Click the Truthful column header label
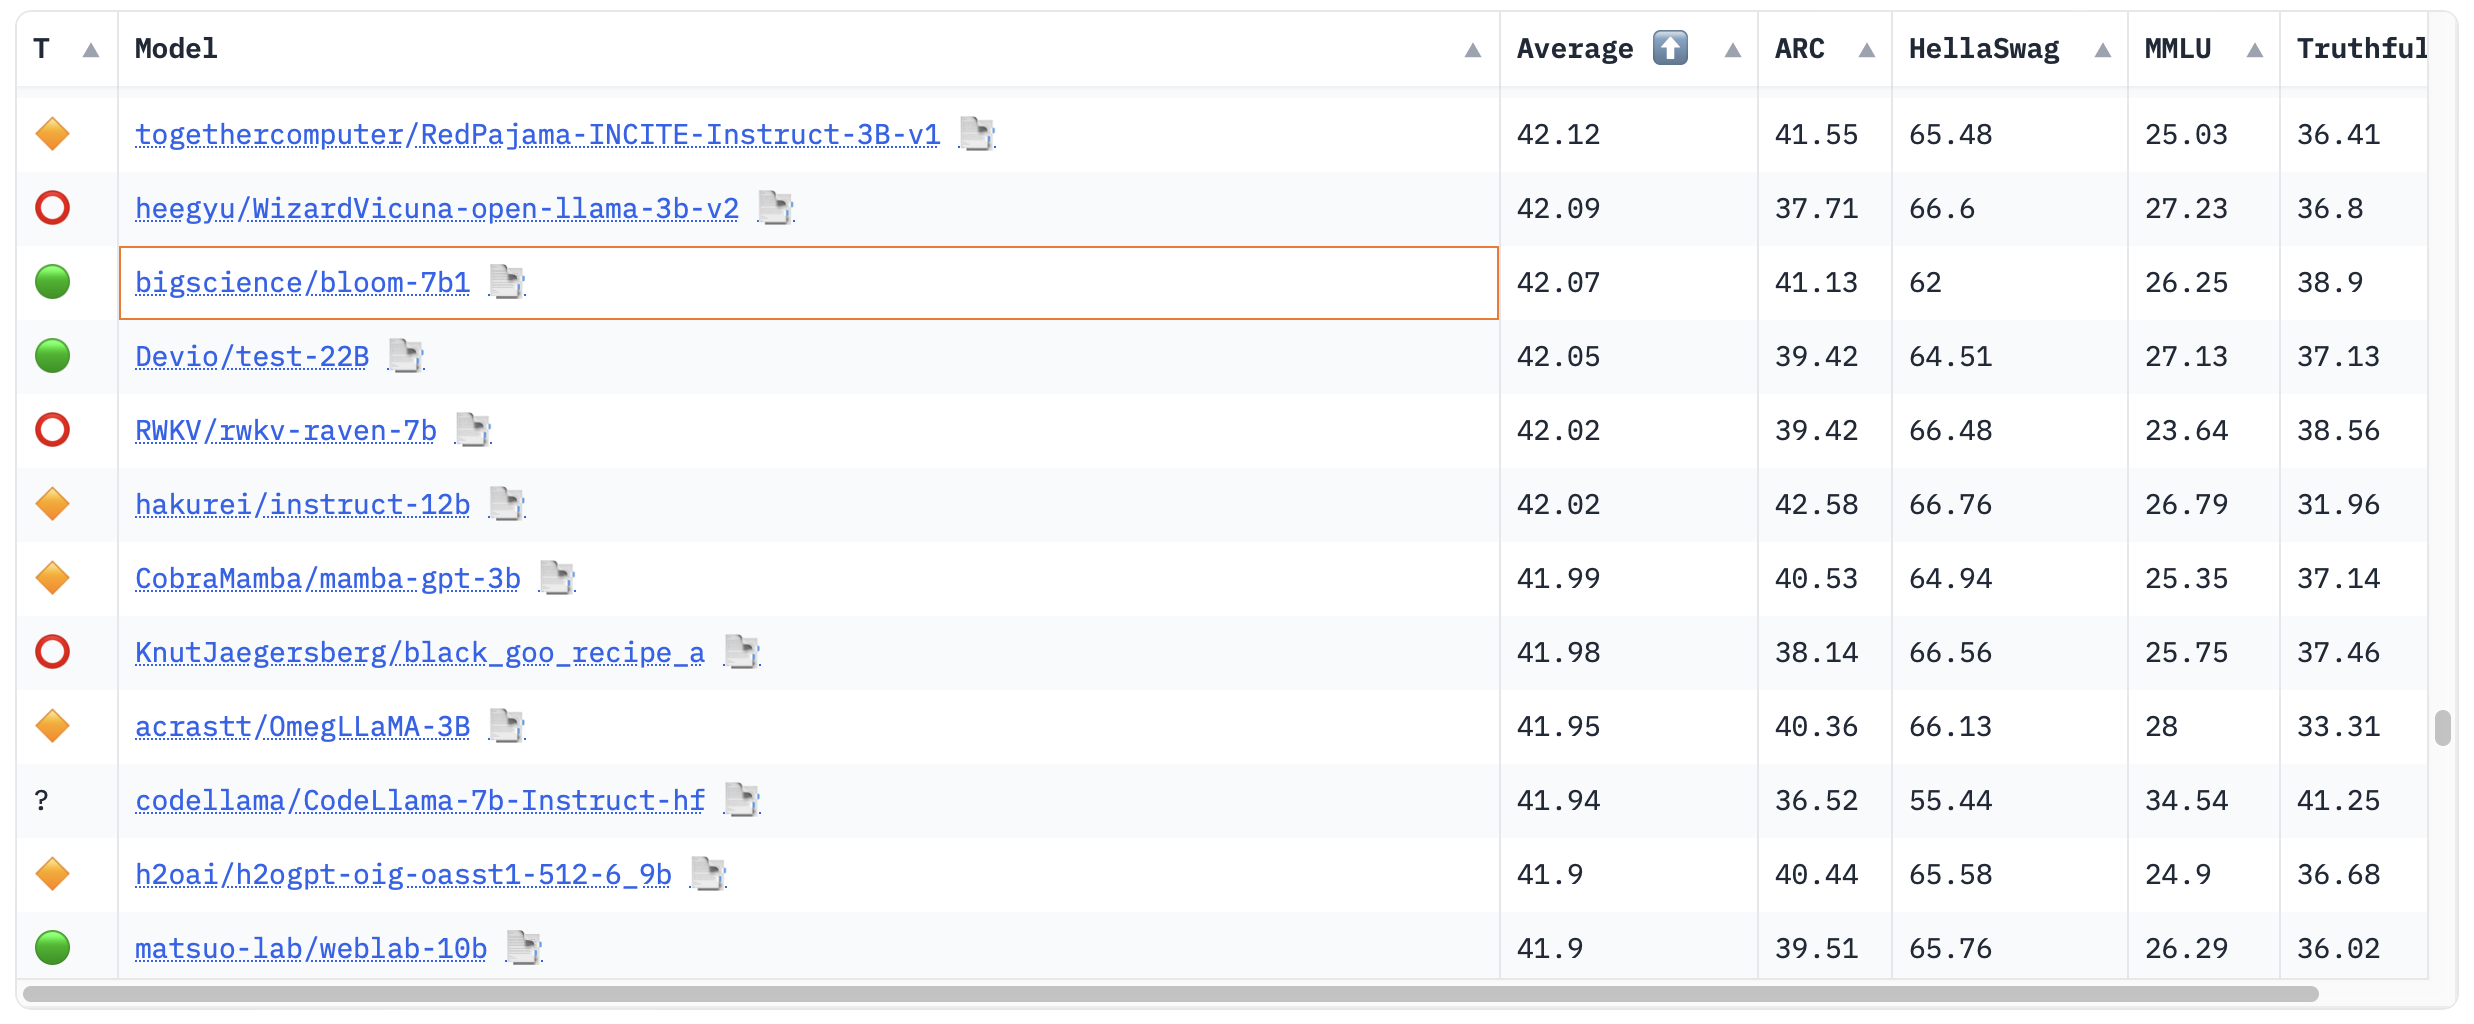The width and height of the screenshot is (2474, 1024). tap(2362, 49)
